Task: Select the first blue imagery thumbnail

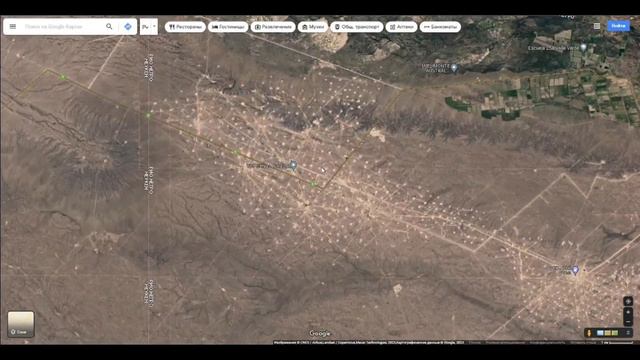Action: pyautogui.click(x=600, y=333)
